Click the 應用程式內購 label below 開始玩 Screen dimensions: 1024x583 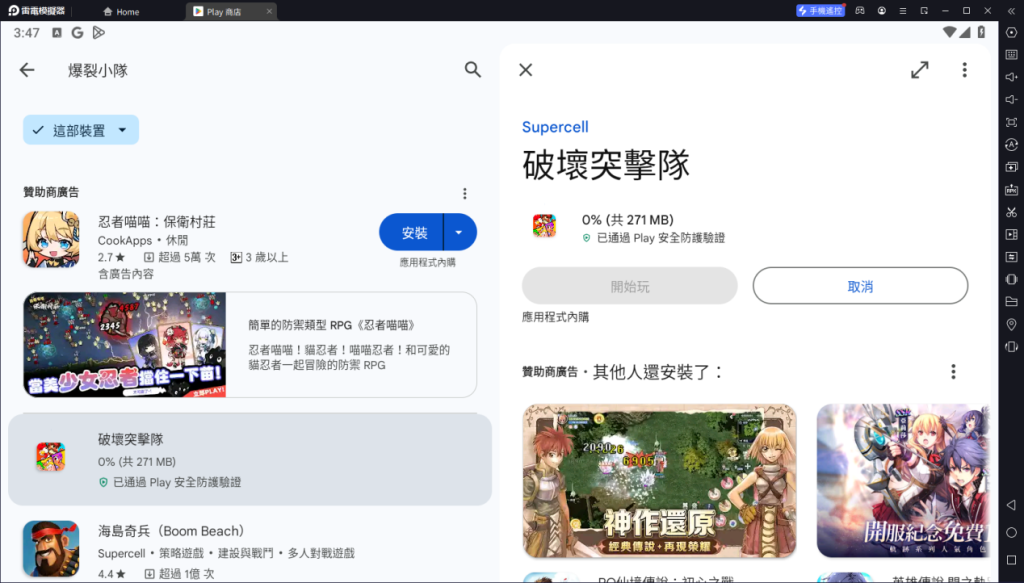pos(555,317)
